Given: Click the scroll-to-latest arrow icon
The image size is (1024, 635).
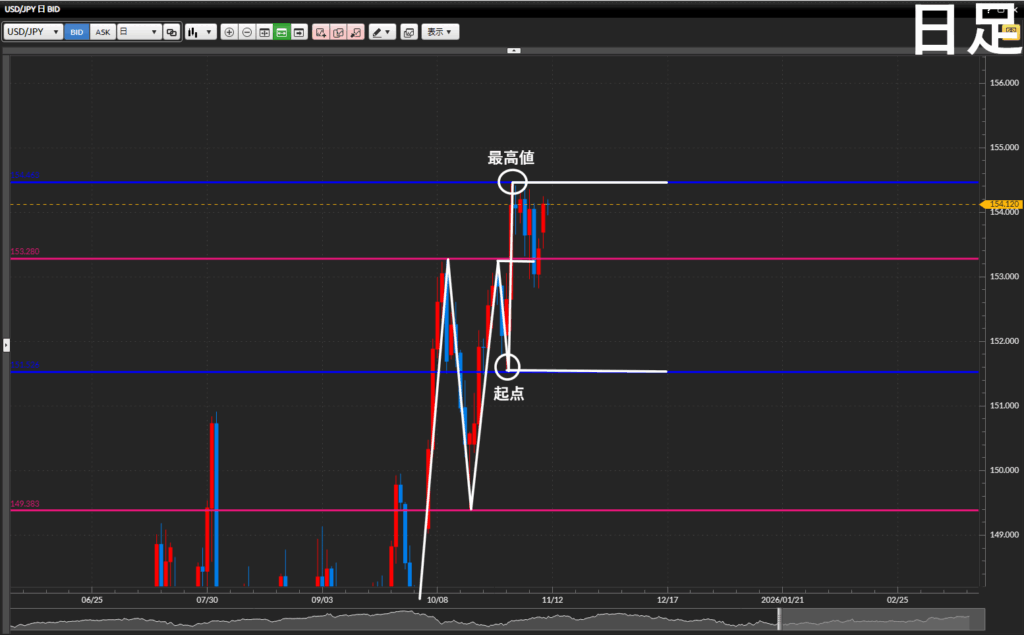Looking at the screenshot, I should tap(299, 32).
